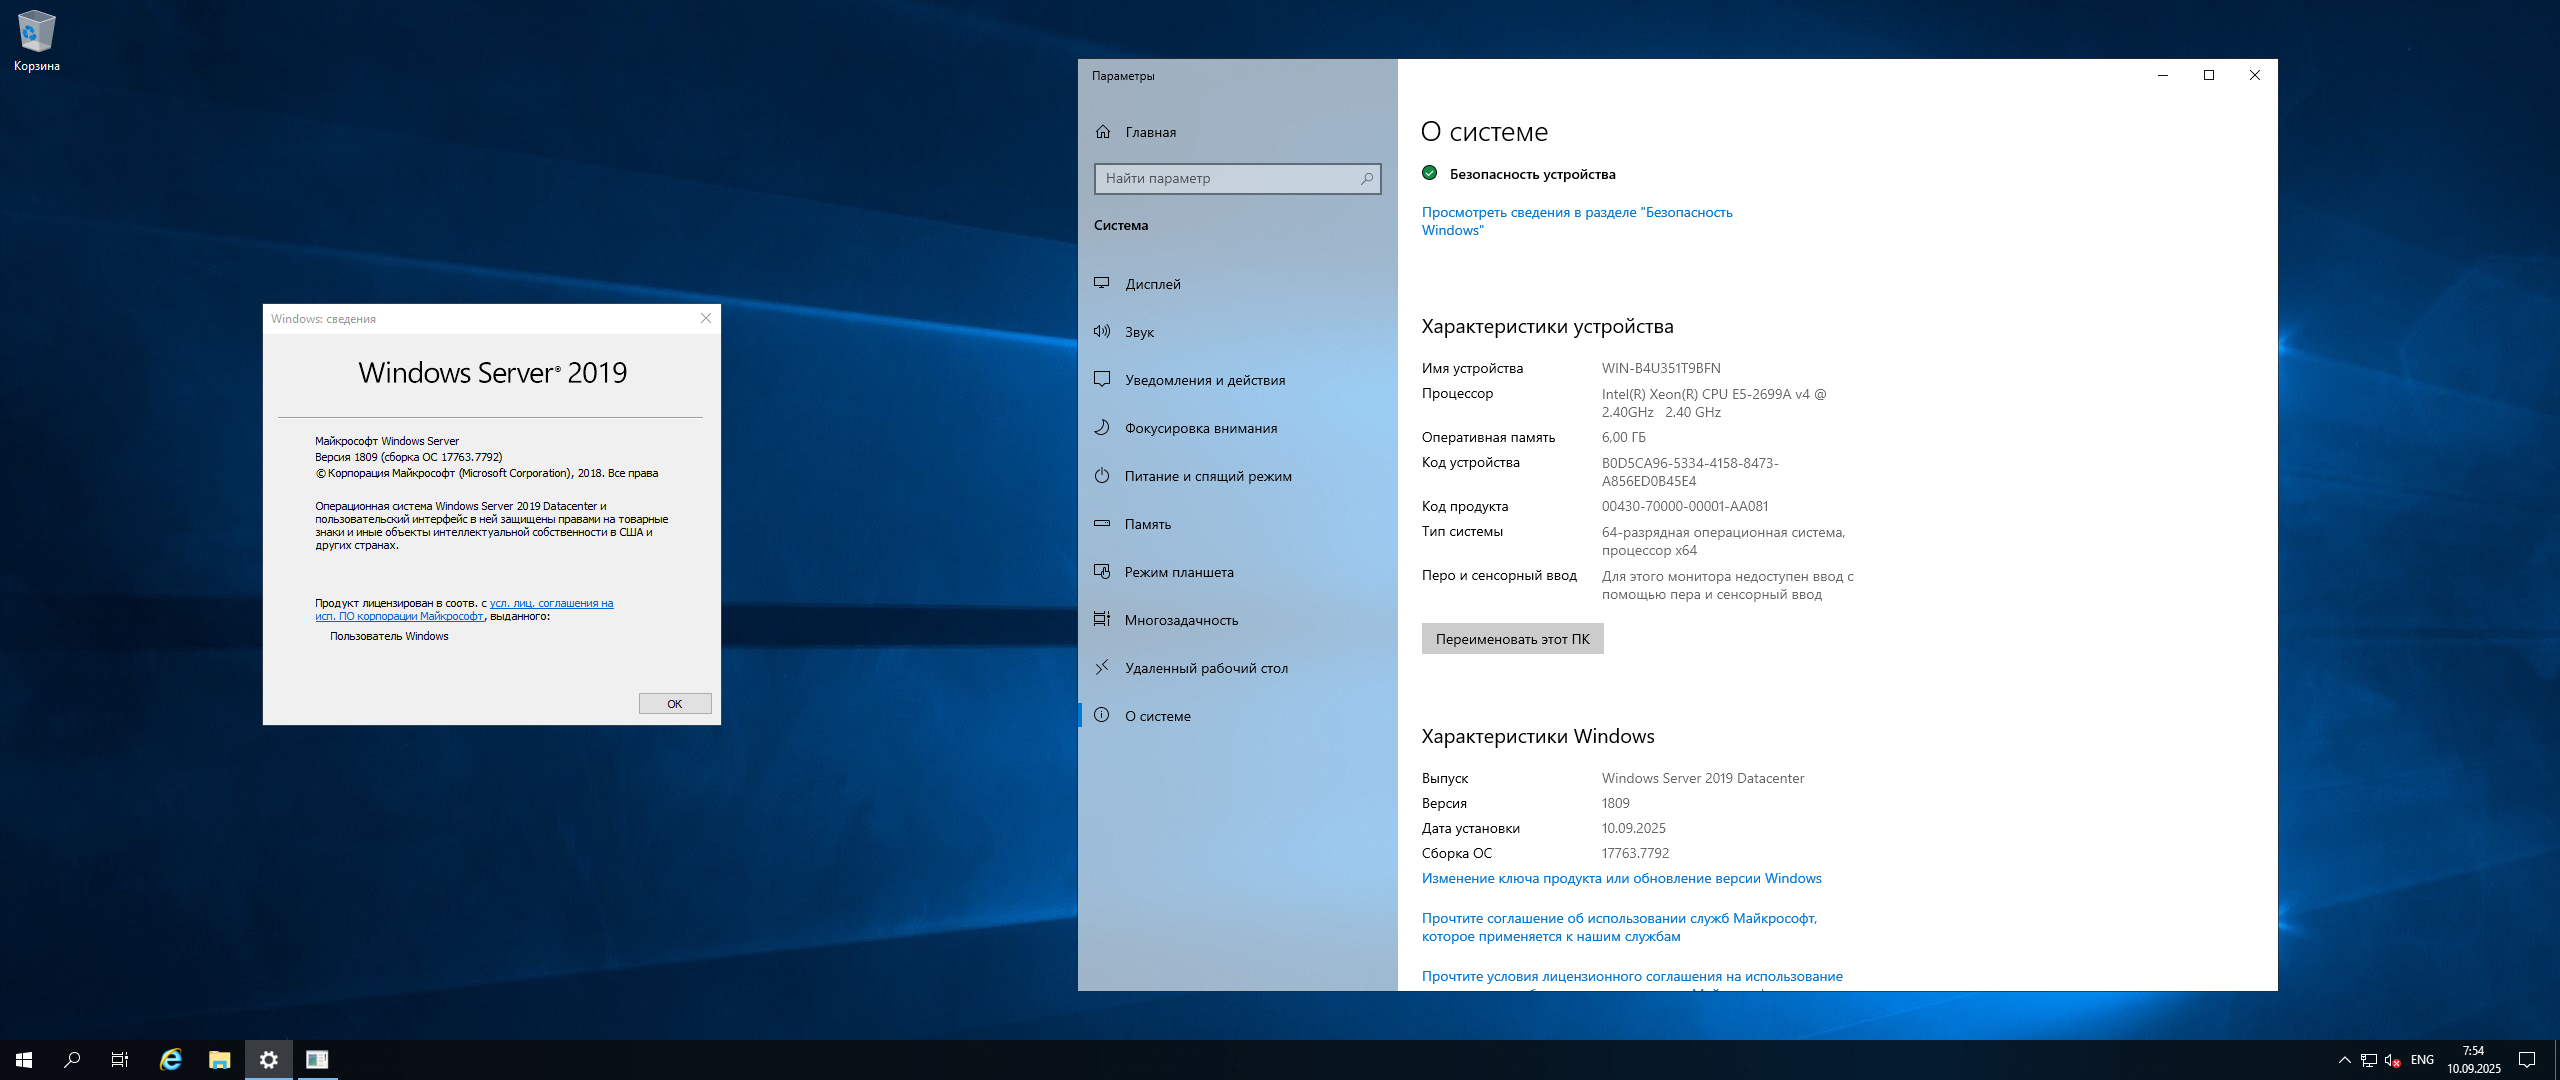This screenshot has width=2560, height=1080.
Task: Click the green device security checkmark icon
Action: pos(1430,174)
